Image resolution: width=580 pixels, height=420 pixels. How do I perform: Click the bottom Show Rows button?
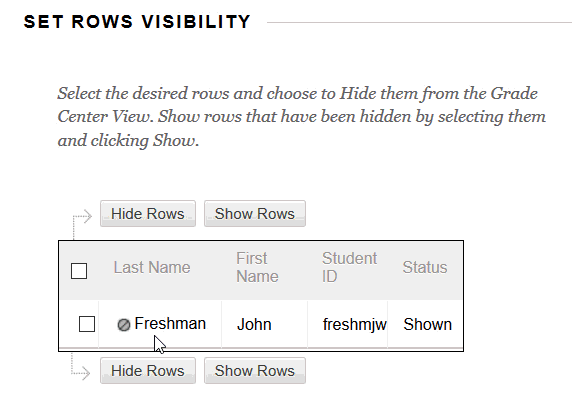coord(254,370)
